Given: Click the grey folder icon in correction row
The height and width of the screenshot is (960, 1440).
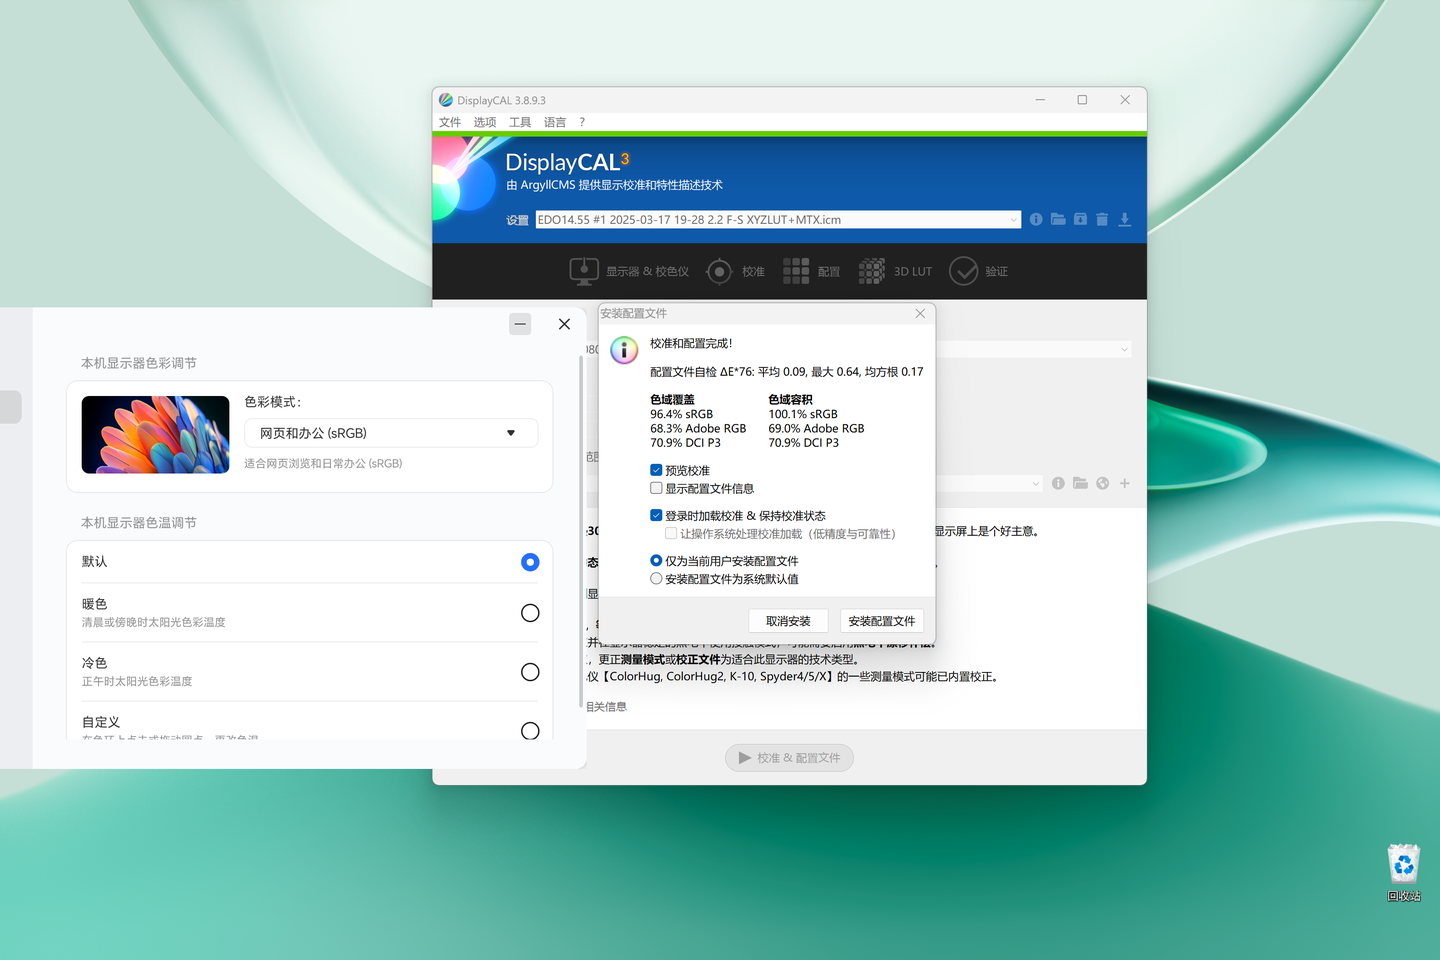Looking at the screenshot, I should click(x=1080, y=483).
